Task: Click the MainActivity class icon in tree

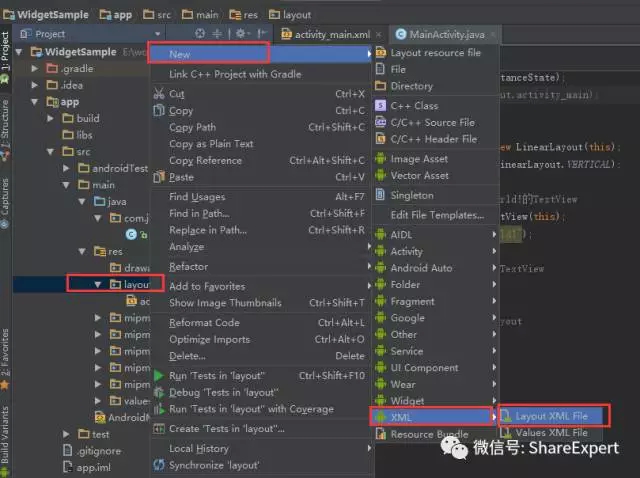Action: (131, 234)
